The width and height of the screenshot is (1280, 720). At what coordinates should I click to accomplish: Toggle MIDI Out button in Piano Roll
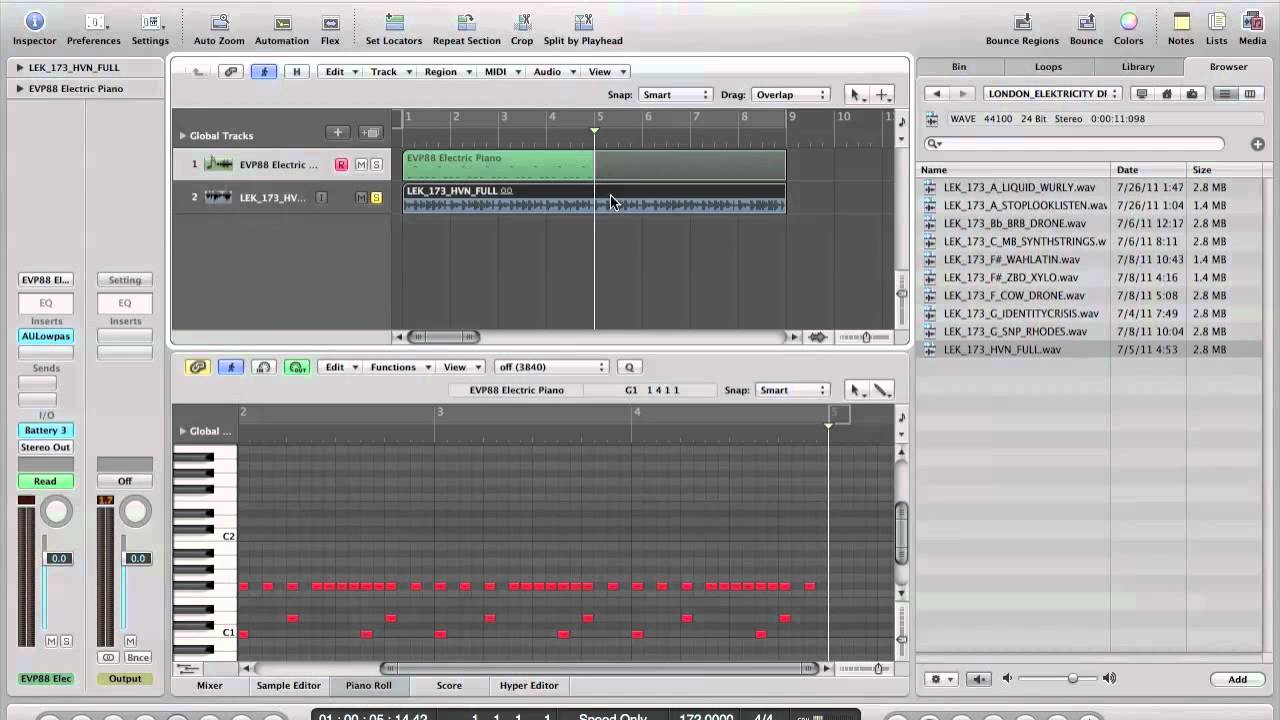pos(297,367)
